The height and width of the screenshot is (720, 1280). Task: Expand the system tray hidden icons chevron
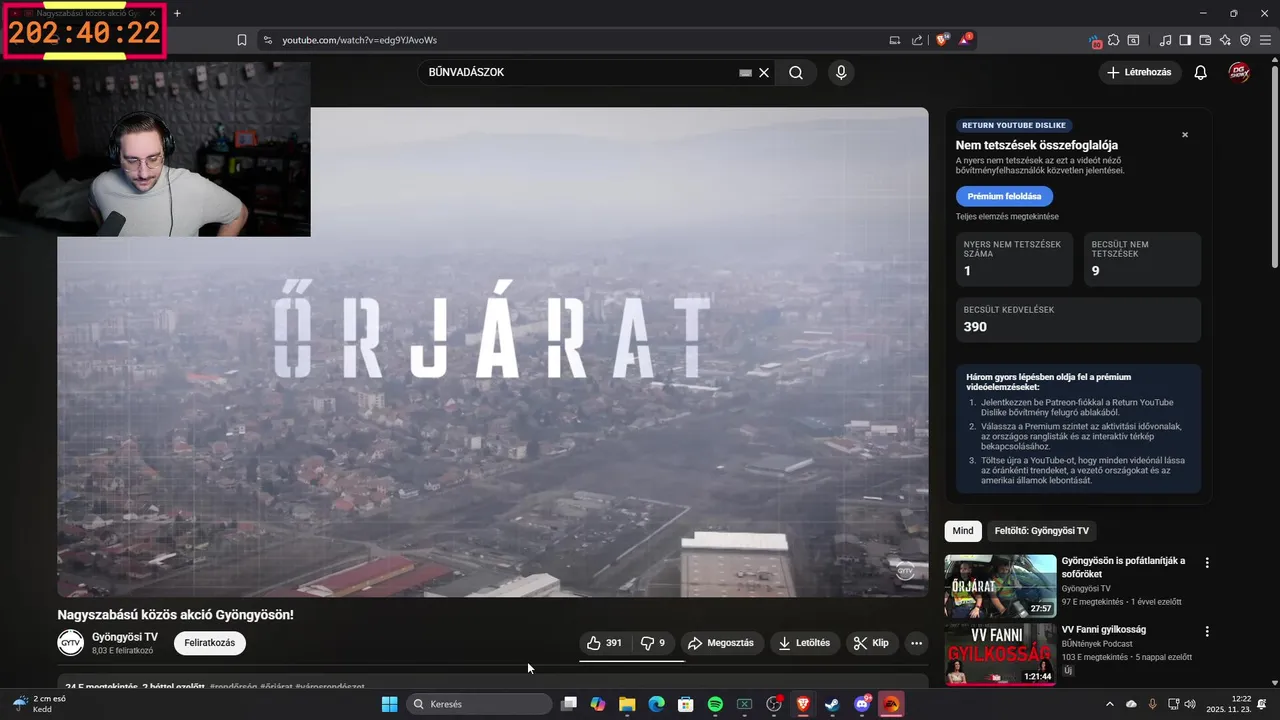click(x=1109, y=704)
